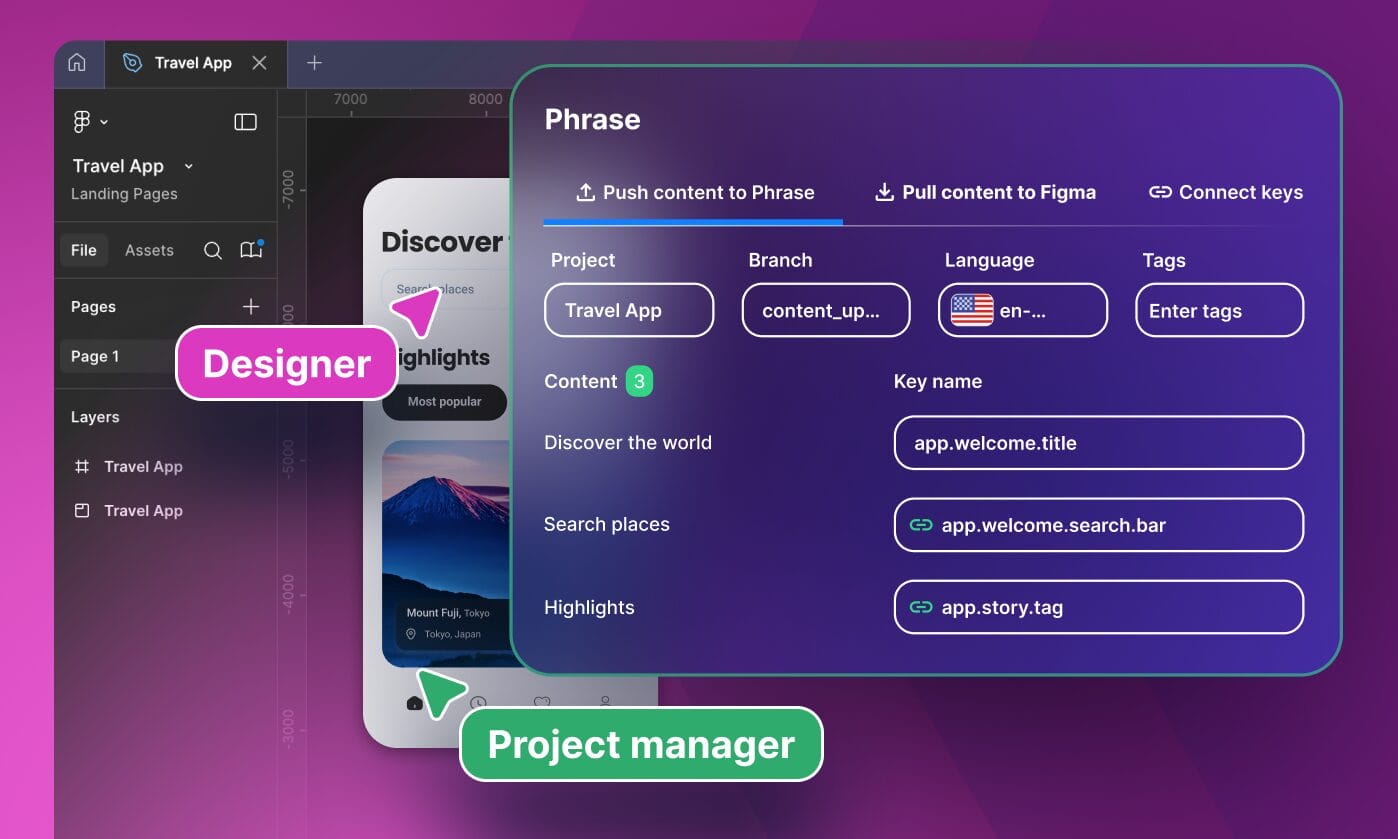Open the Figma main menu icon

[84, 121]
